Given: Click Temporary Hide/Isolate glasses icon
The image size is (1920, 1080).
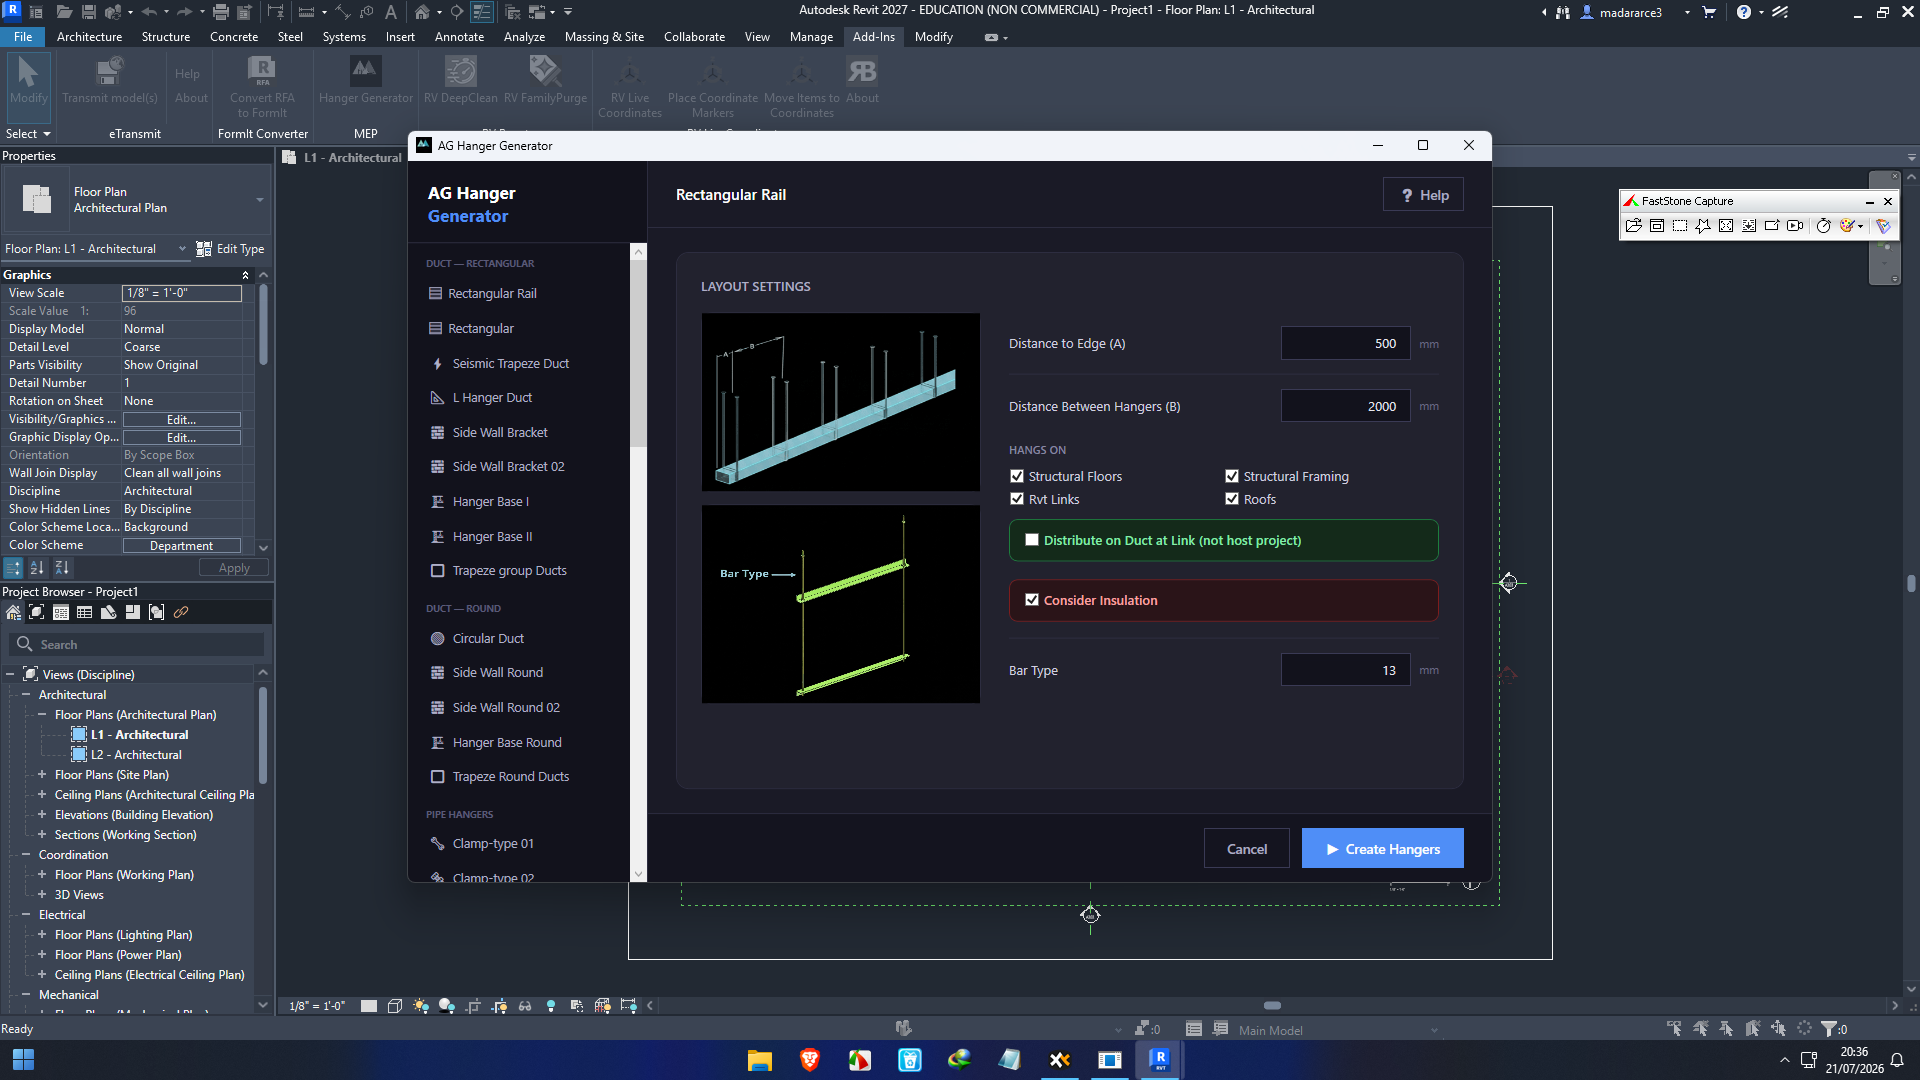Looking at the screenshot, I should [x=525, y=1006].
